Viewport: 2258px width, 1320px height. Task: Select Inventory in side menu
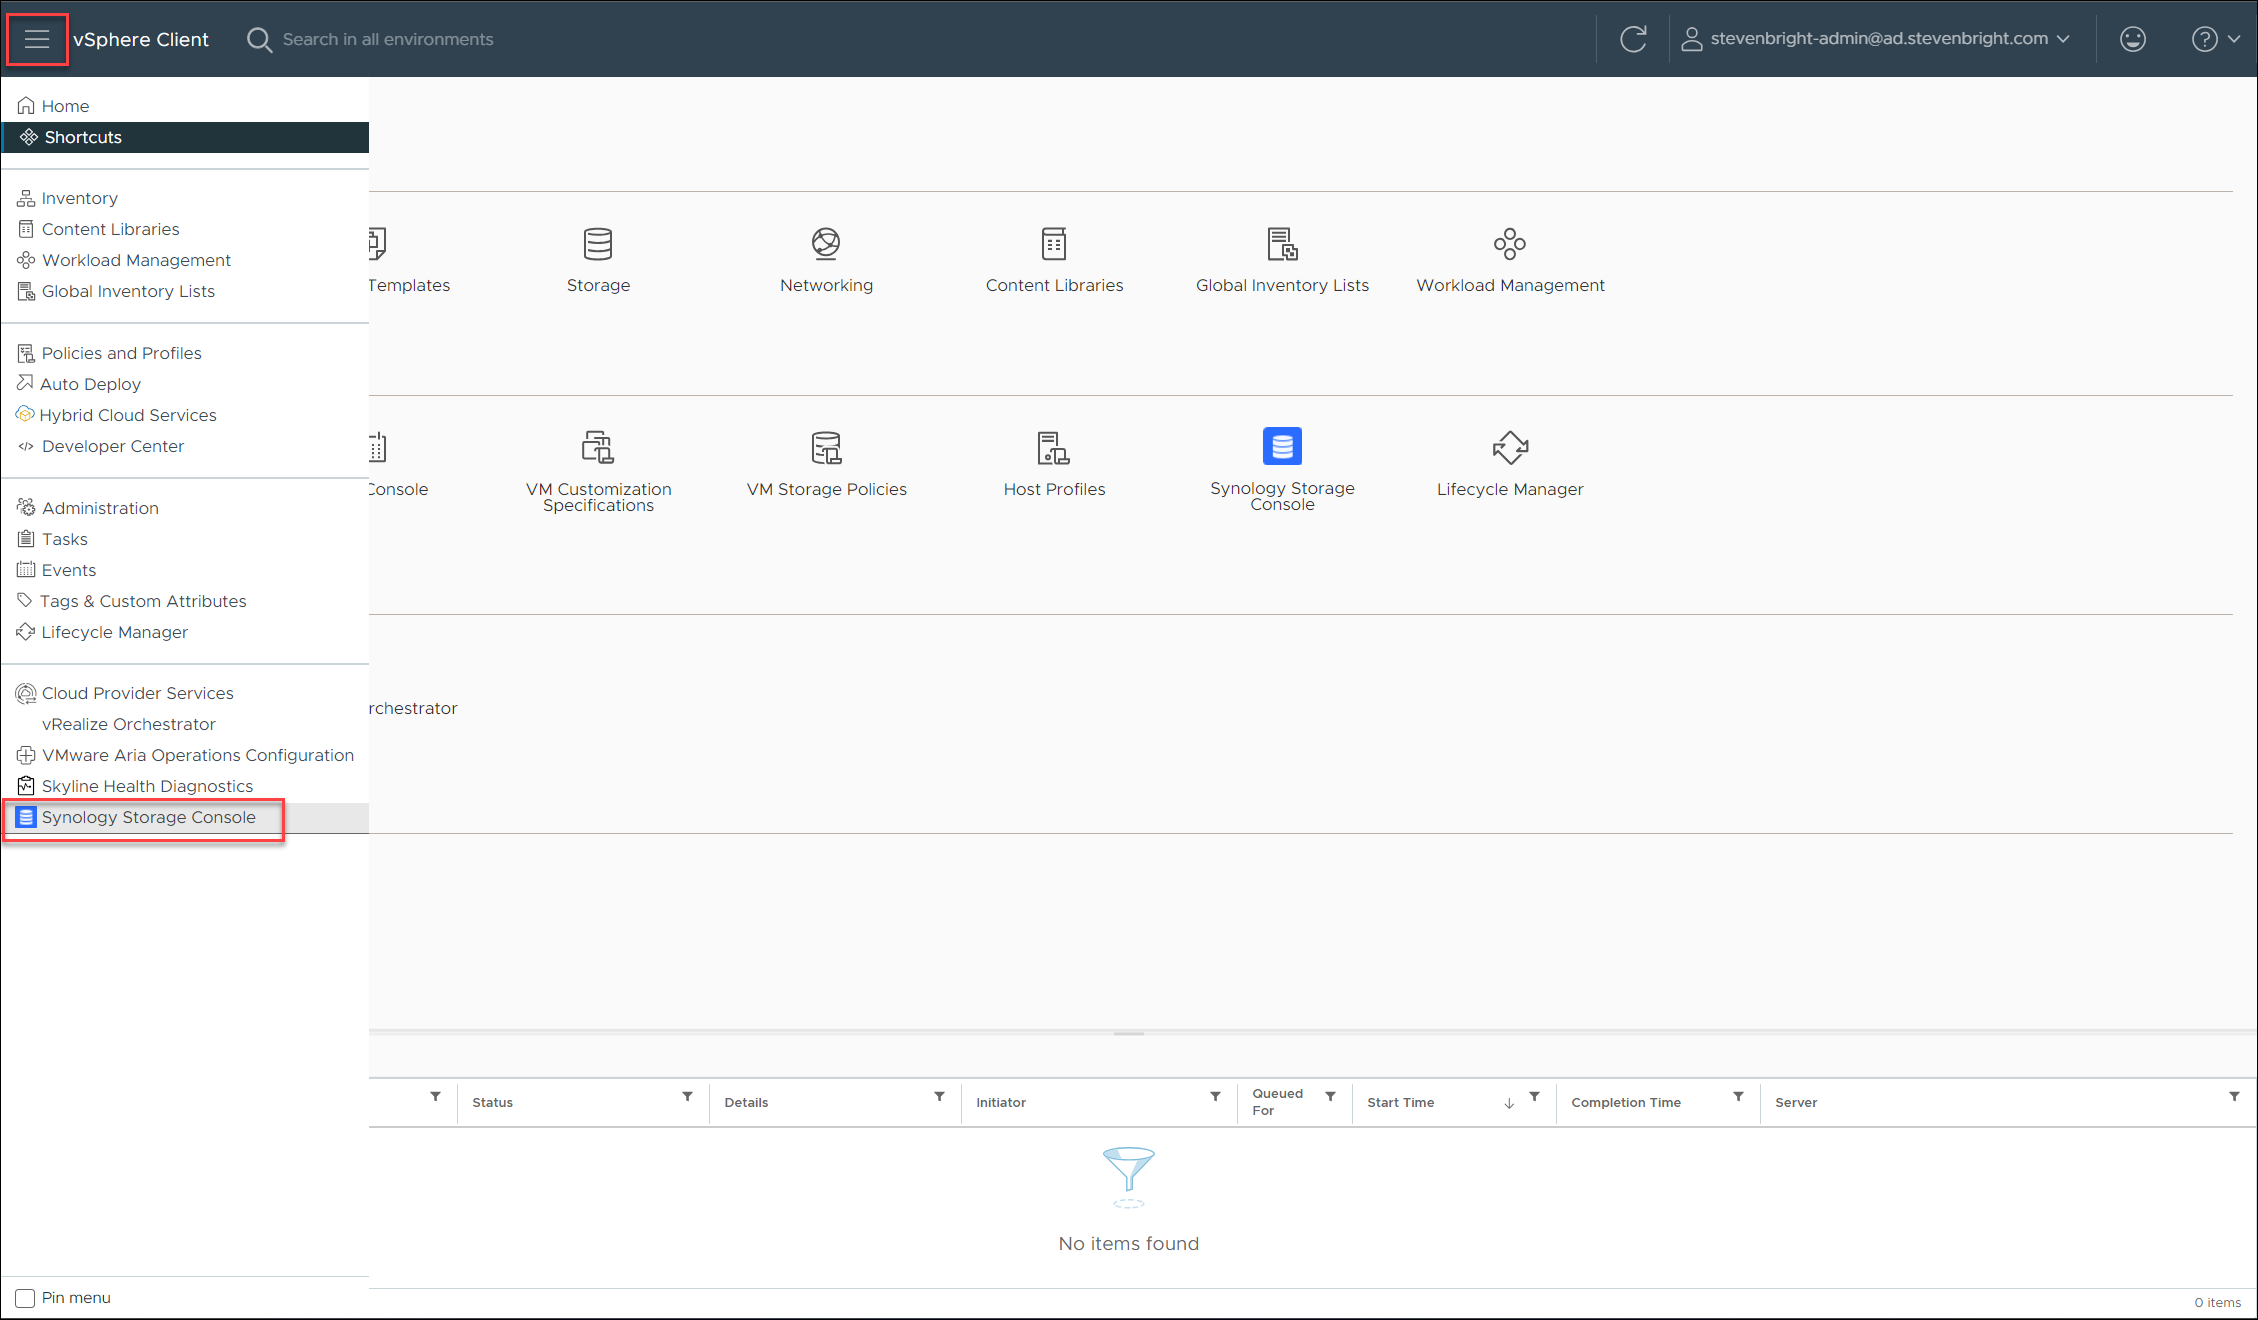tap(79, 198)
